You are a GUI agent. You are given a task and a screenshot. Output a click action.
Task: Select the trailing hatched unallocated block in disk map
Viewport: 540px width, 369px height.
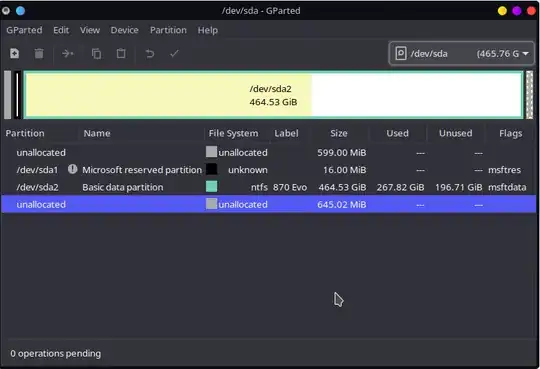click(x=529, y=95)
